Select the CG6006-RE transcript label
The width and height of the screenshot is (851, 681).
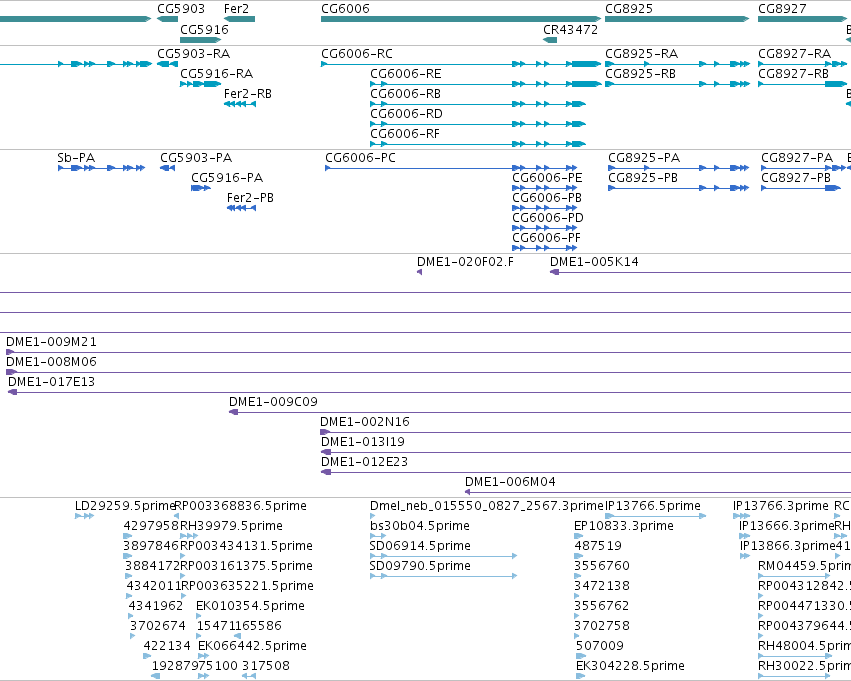pos(405,74)
